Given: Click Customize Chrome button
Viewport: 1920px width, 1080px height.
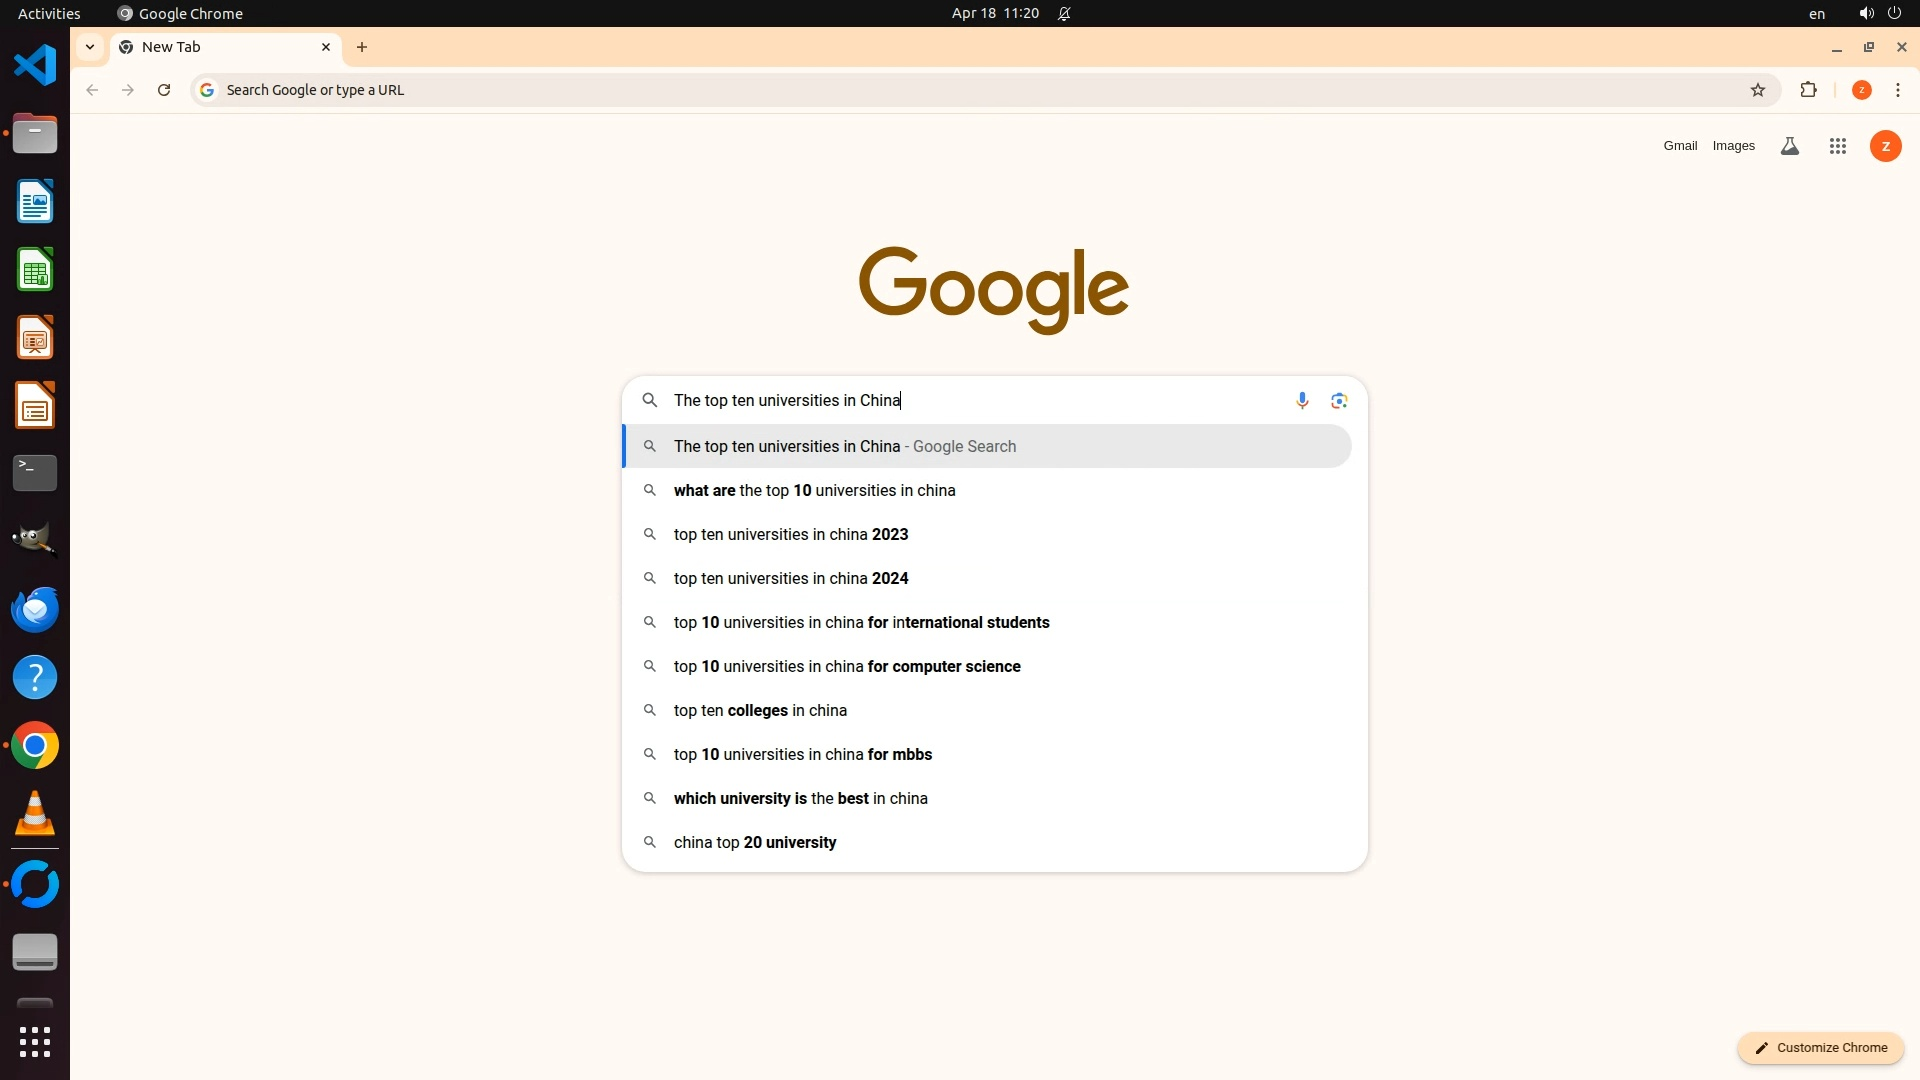Looking at the screenshot, I should click(x=1821, y=1047).
